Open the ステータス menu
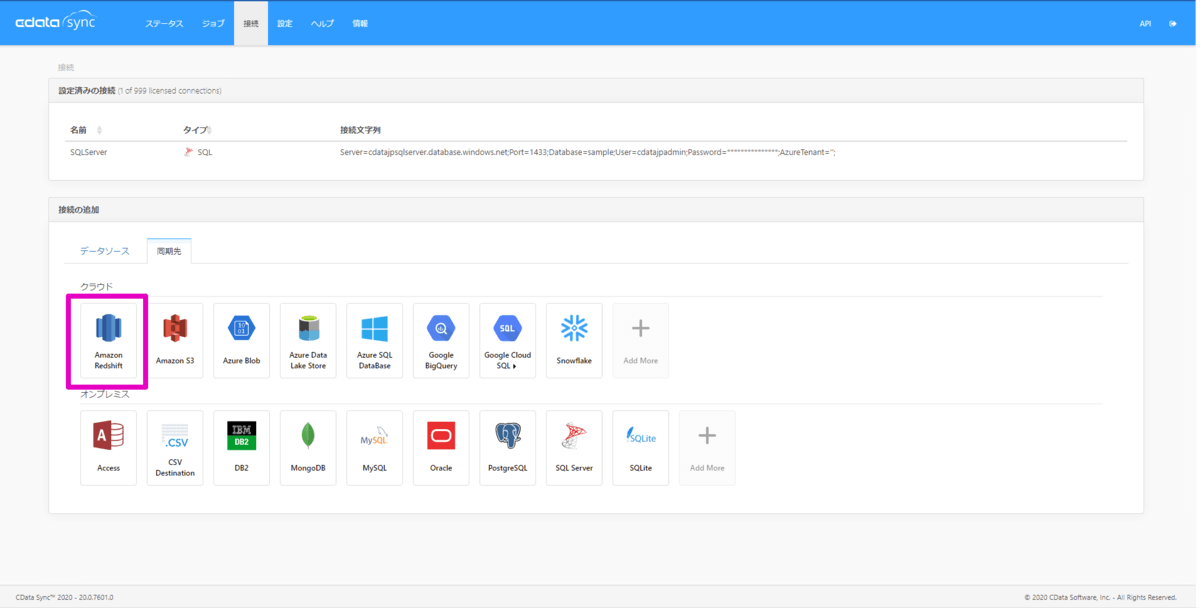This screenshot has width=1200, height=608. coord(164,23)
